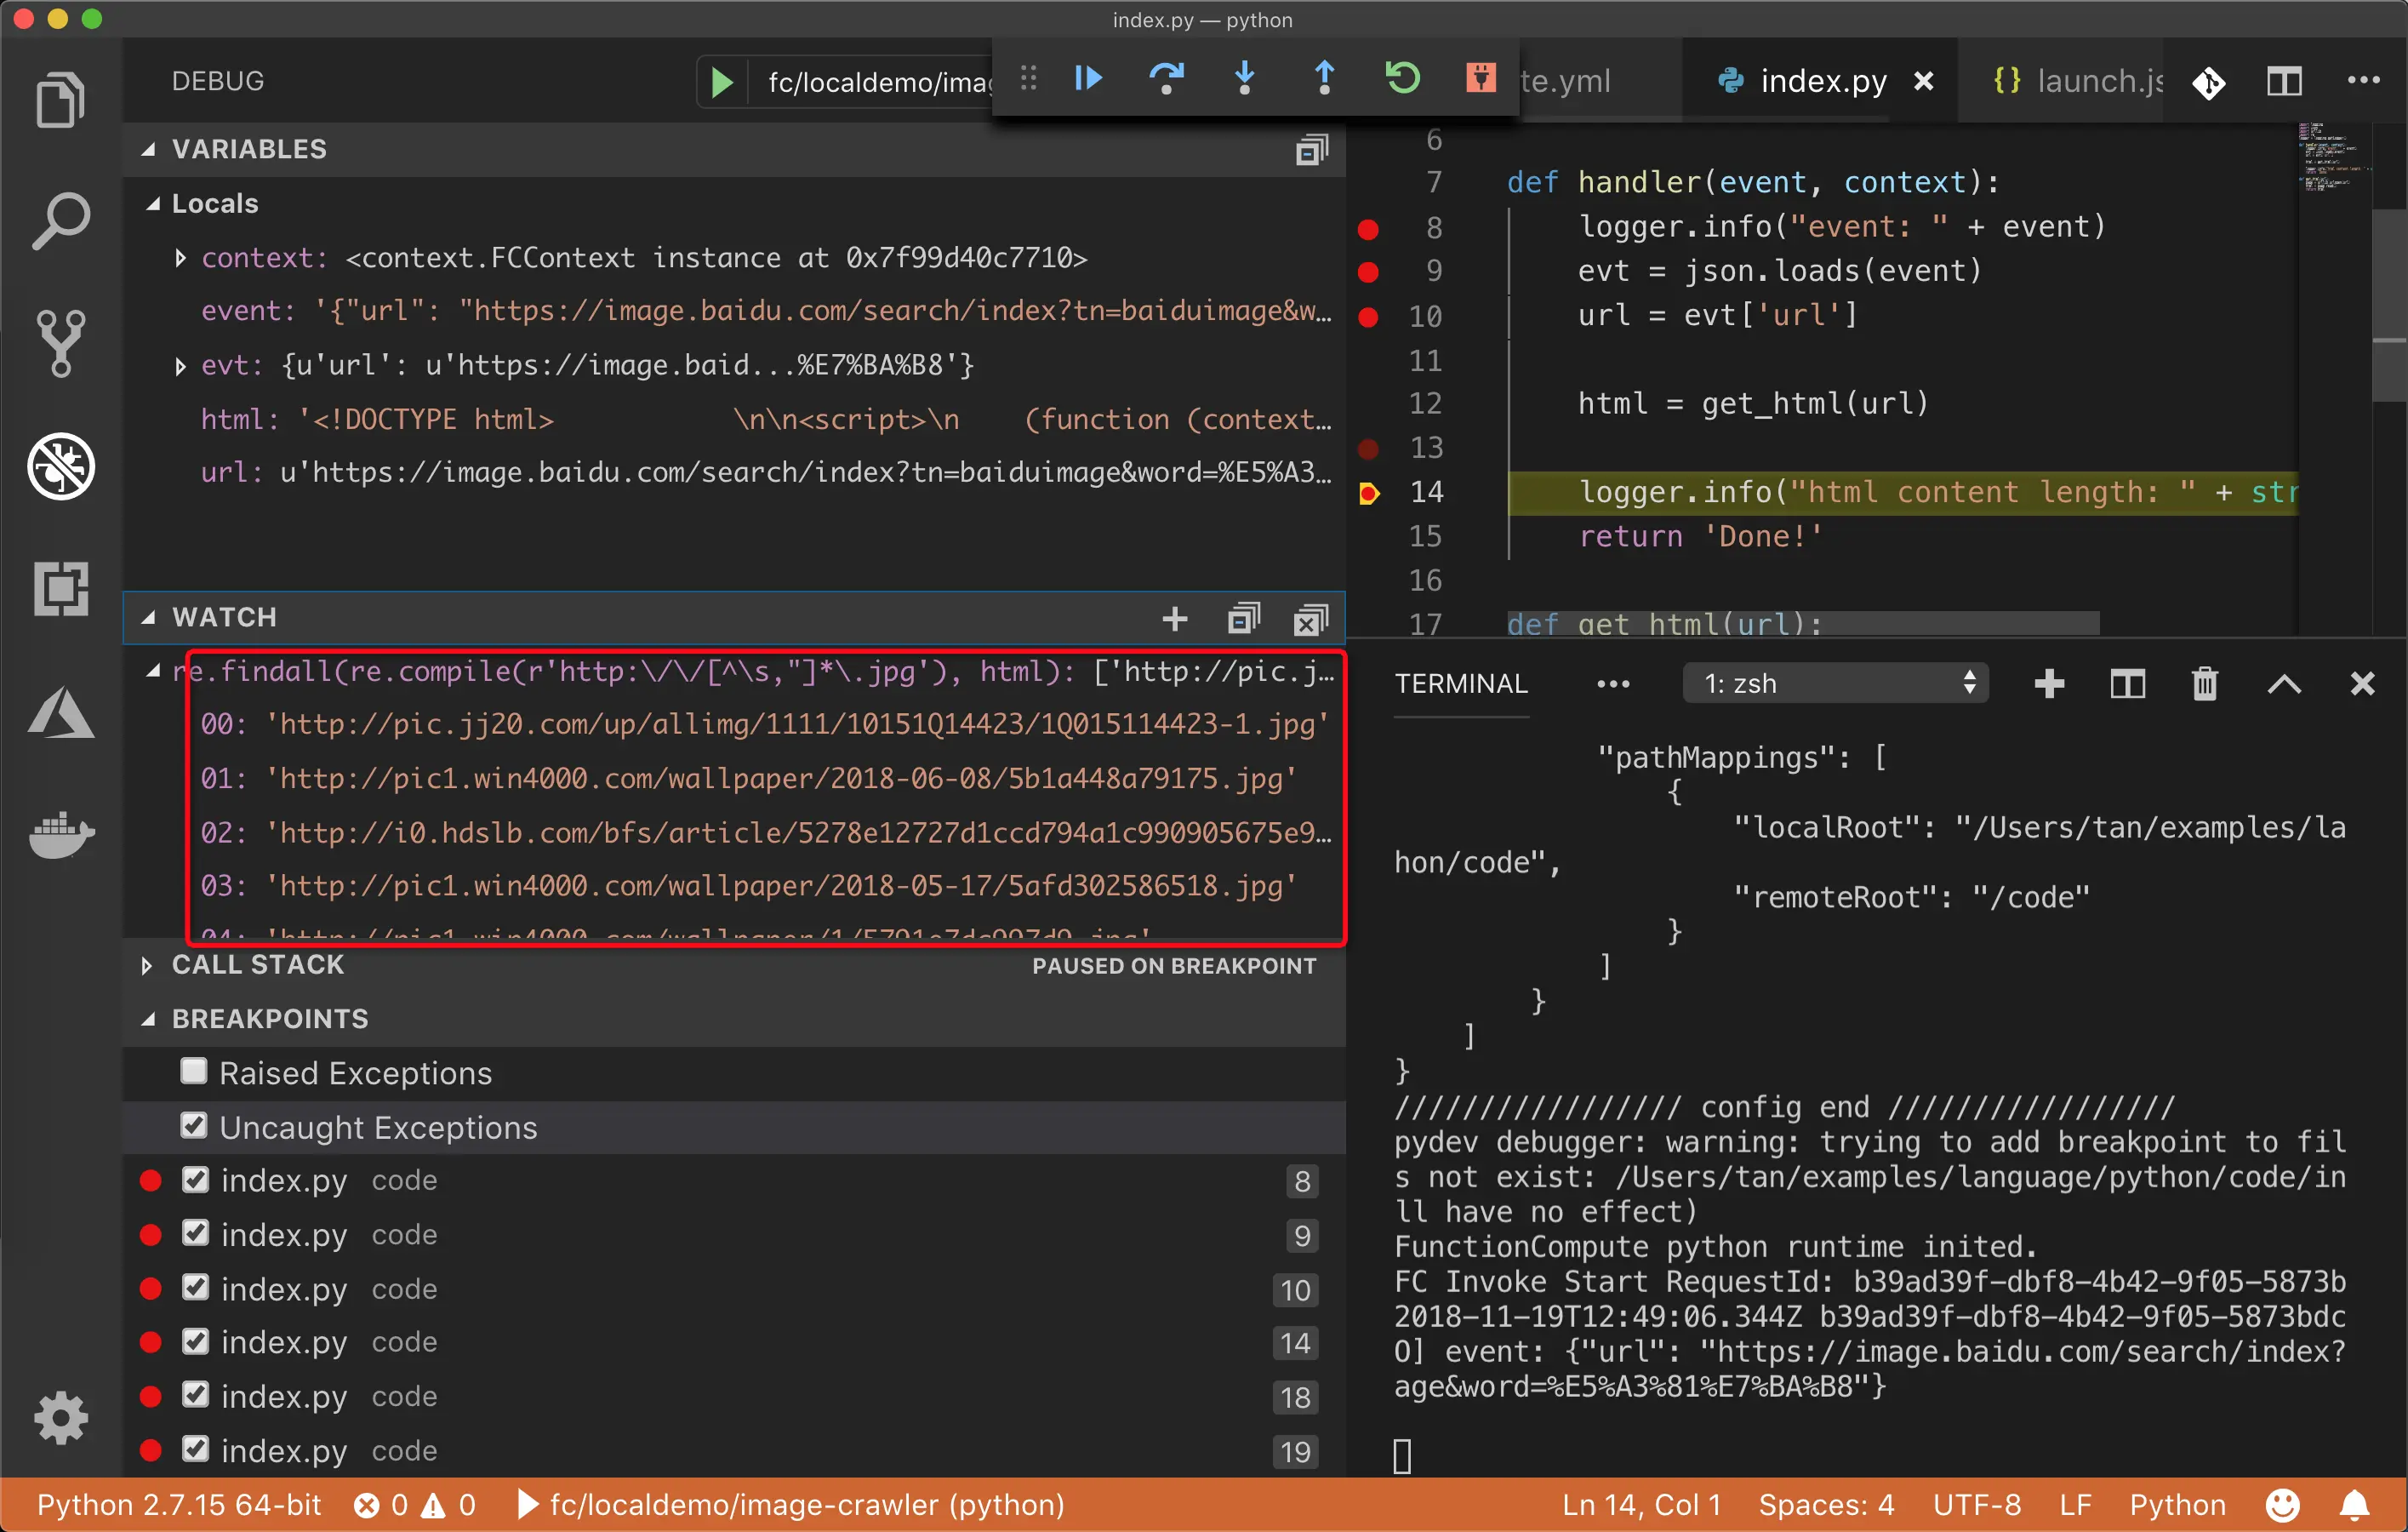Click the Spaces: 4 indentation setting
2408x1532 pixels.
pyautogui.click(x=1826, y=1505)
